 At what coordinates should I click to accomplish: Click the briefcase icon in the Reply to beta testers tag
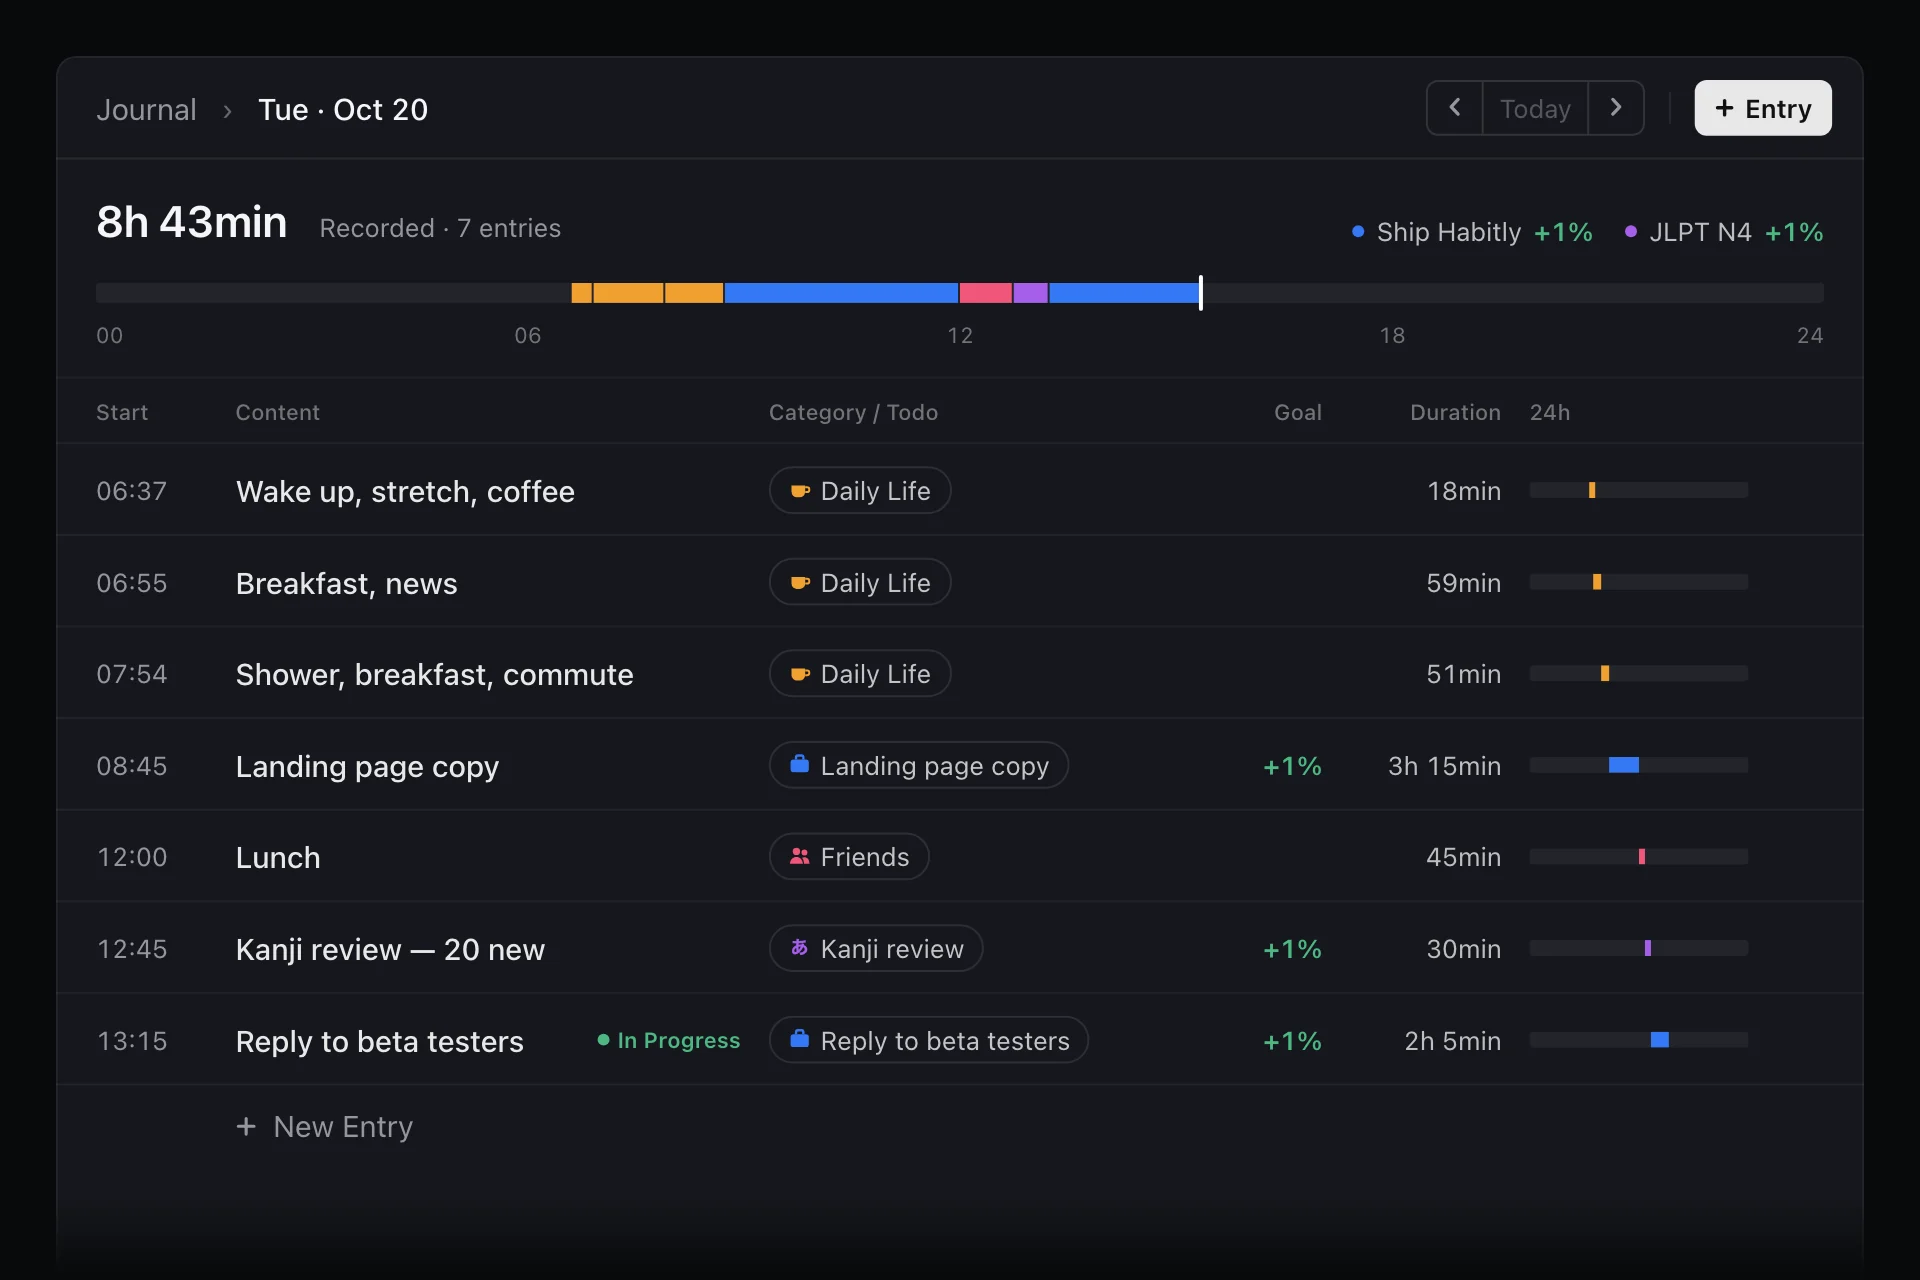[x=800, y=1040]
